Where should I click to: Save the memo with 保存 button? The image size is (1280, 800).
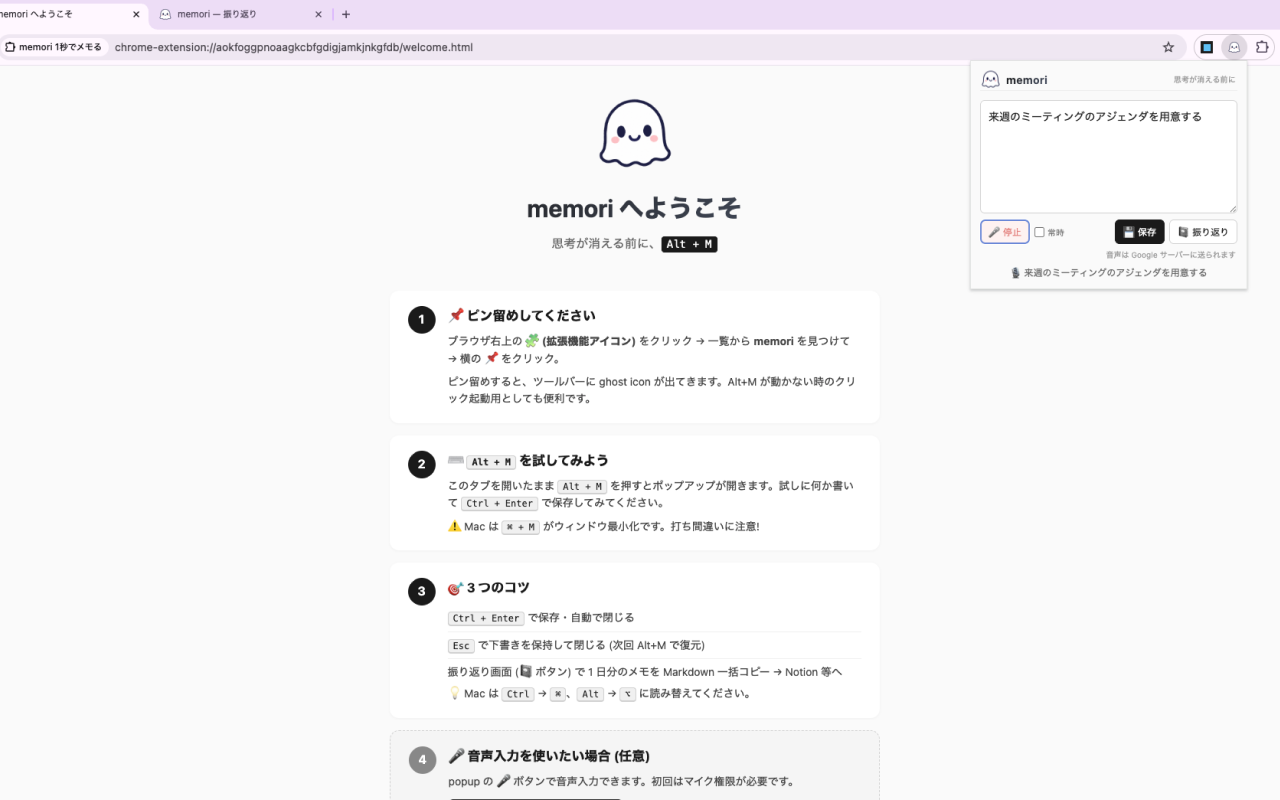point(1140,232)
